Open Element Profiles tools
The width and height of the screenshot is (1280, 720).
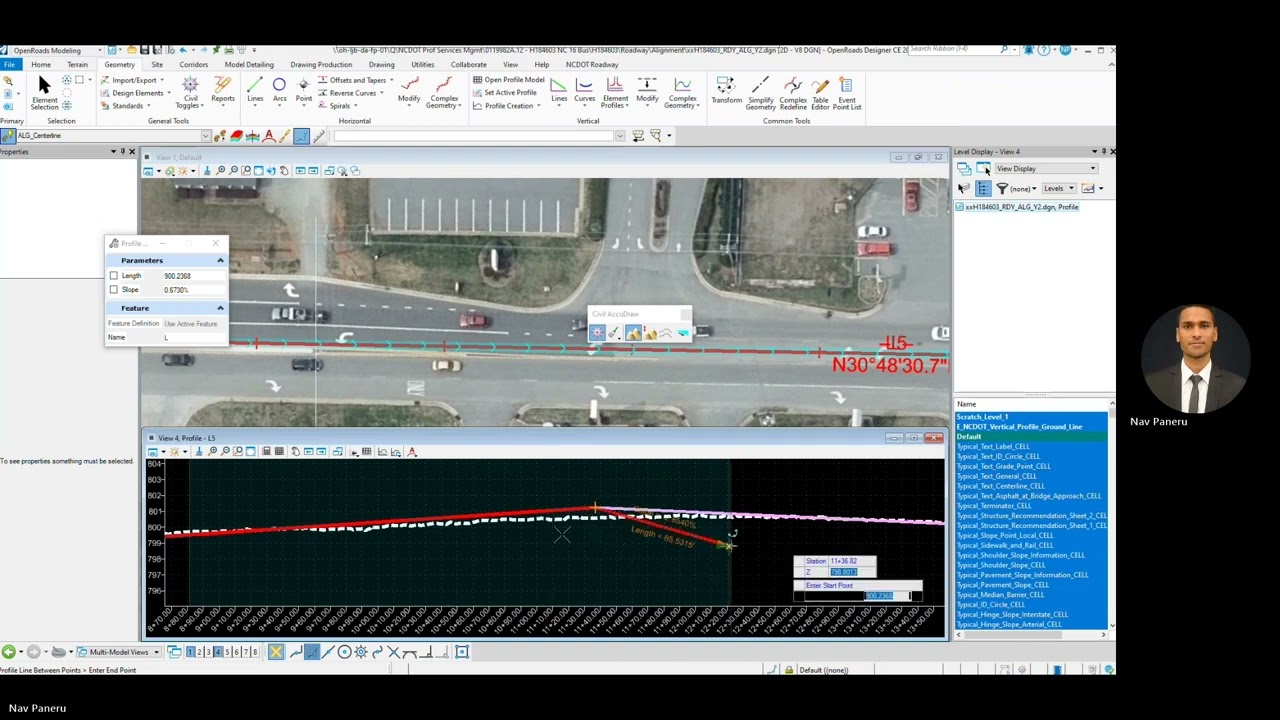pos(615,92)
